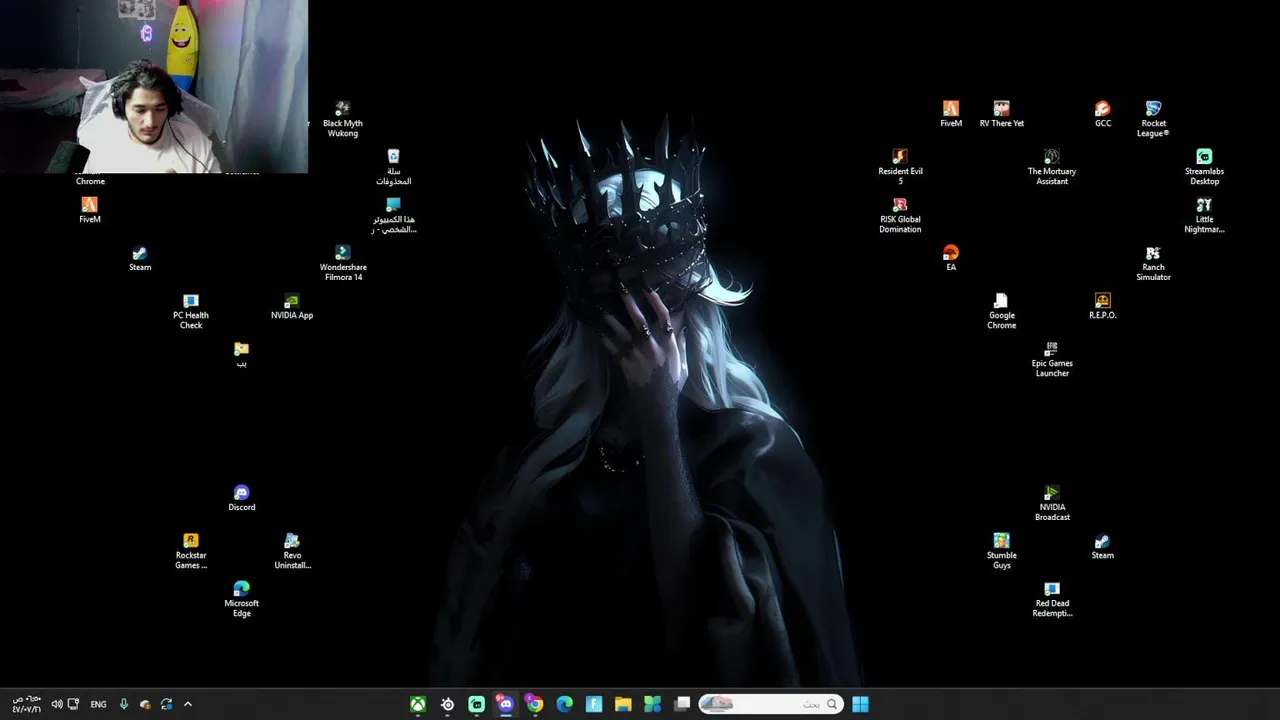1280x720 pixels.
Task: Launch Stumble Guys shortcut
Action: pyautogui.click(x=1001, y=550)
